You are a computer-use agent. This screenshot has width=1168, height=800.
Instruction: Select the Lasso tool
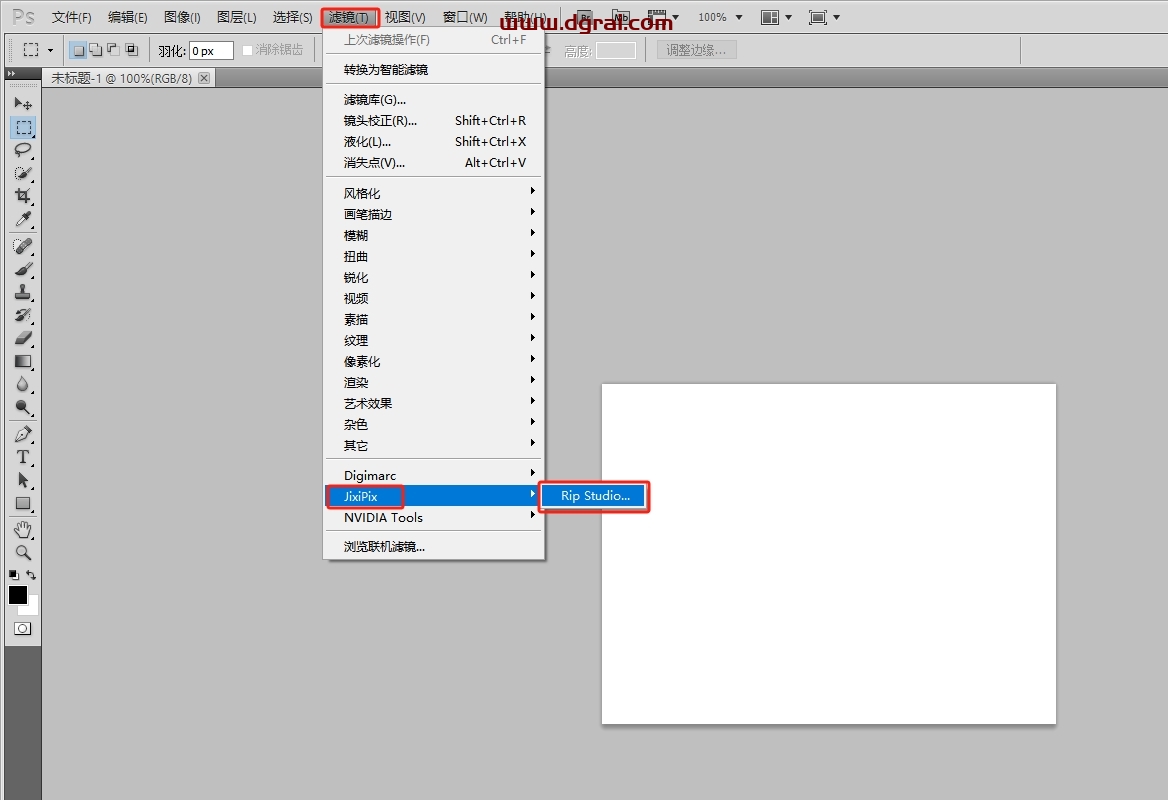(23, 150)
